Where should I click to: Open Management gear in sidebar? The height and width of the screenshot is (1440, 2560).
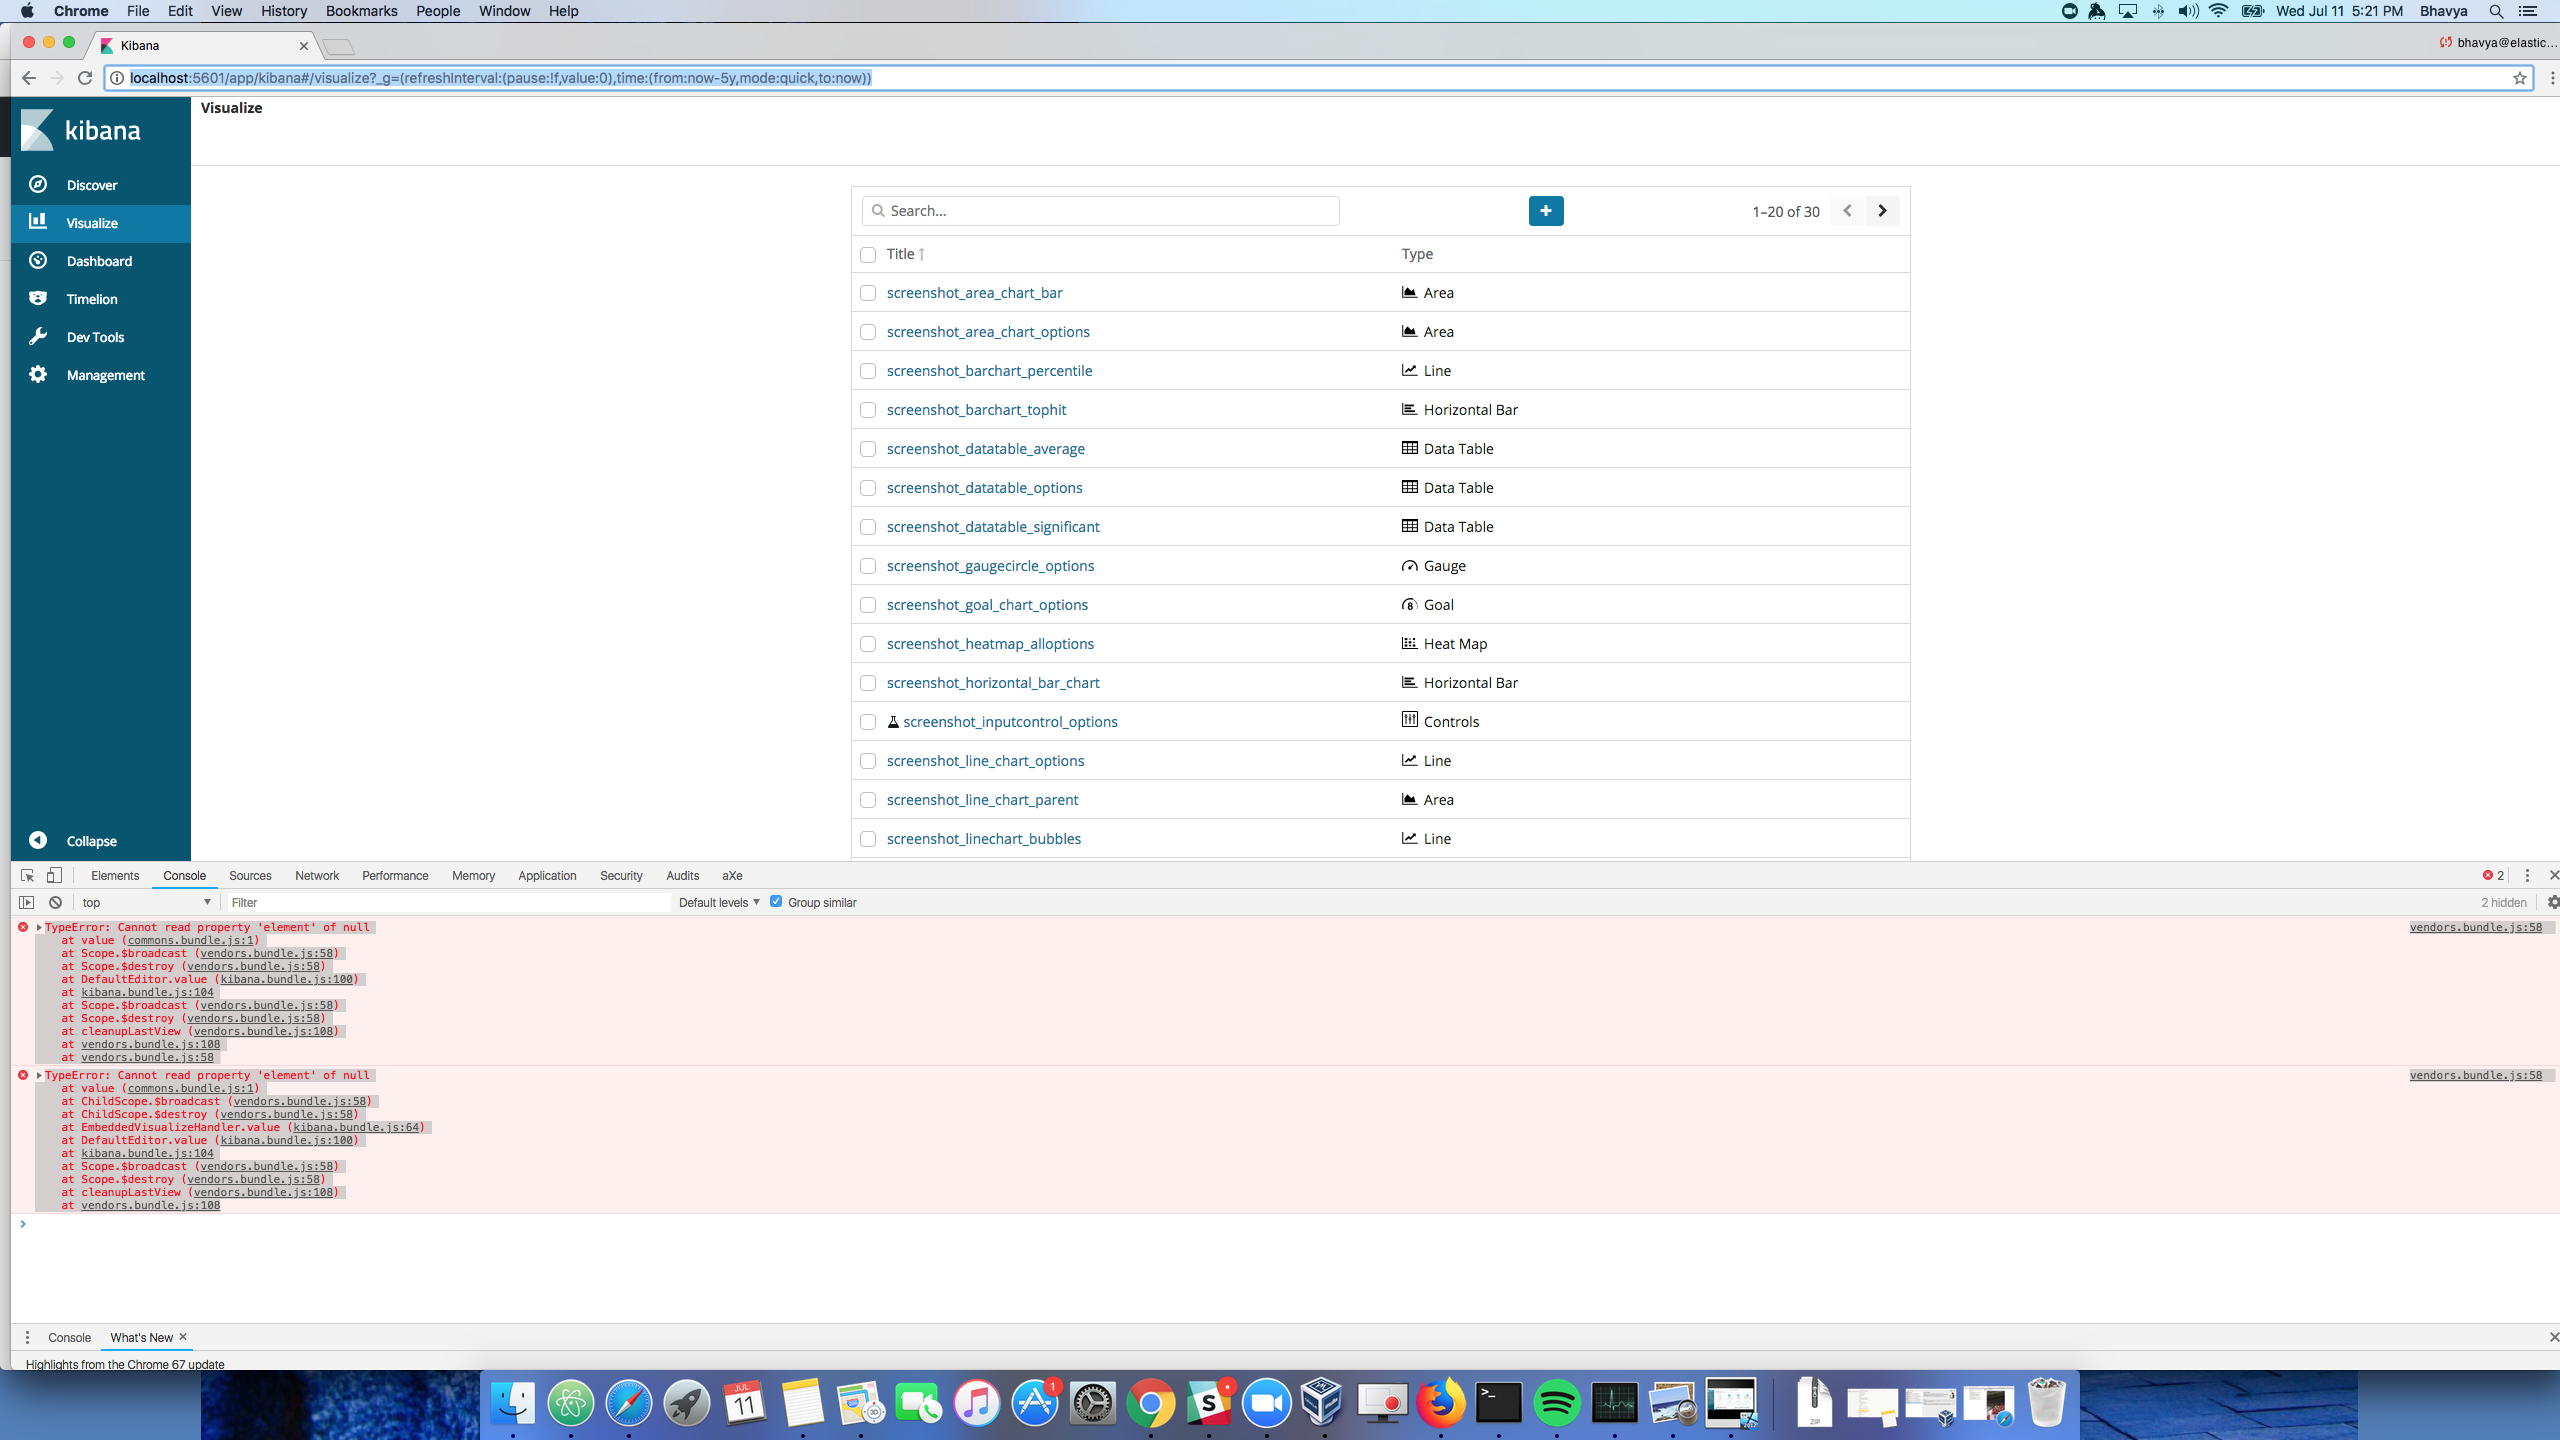(38, 374)
